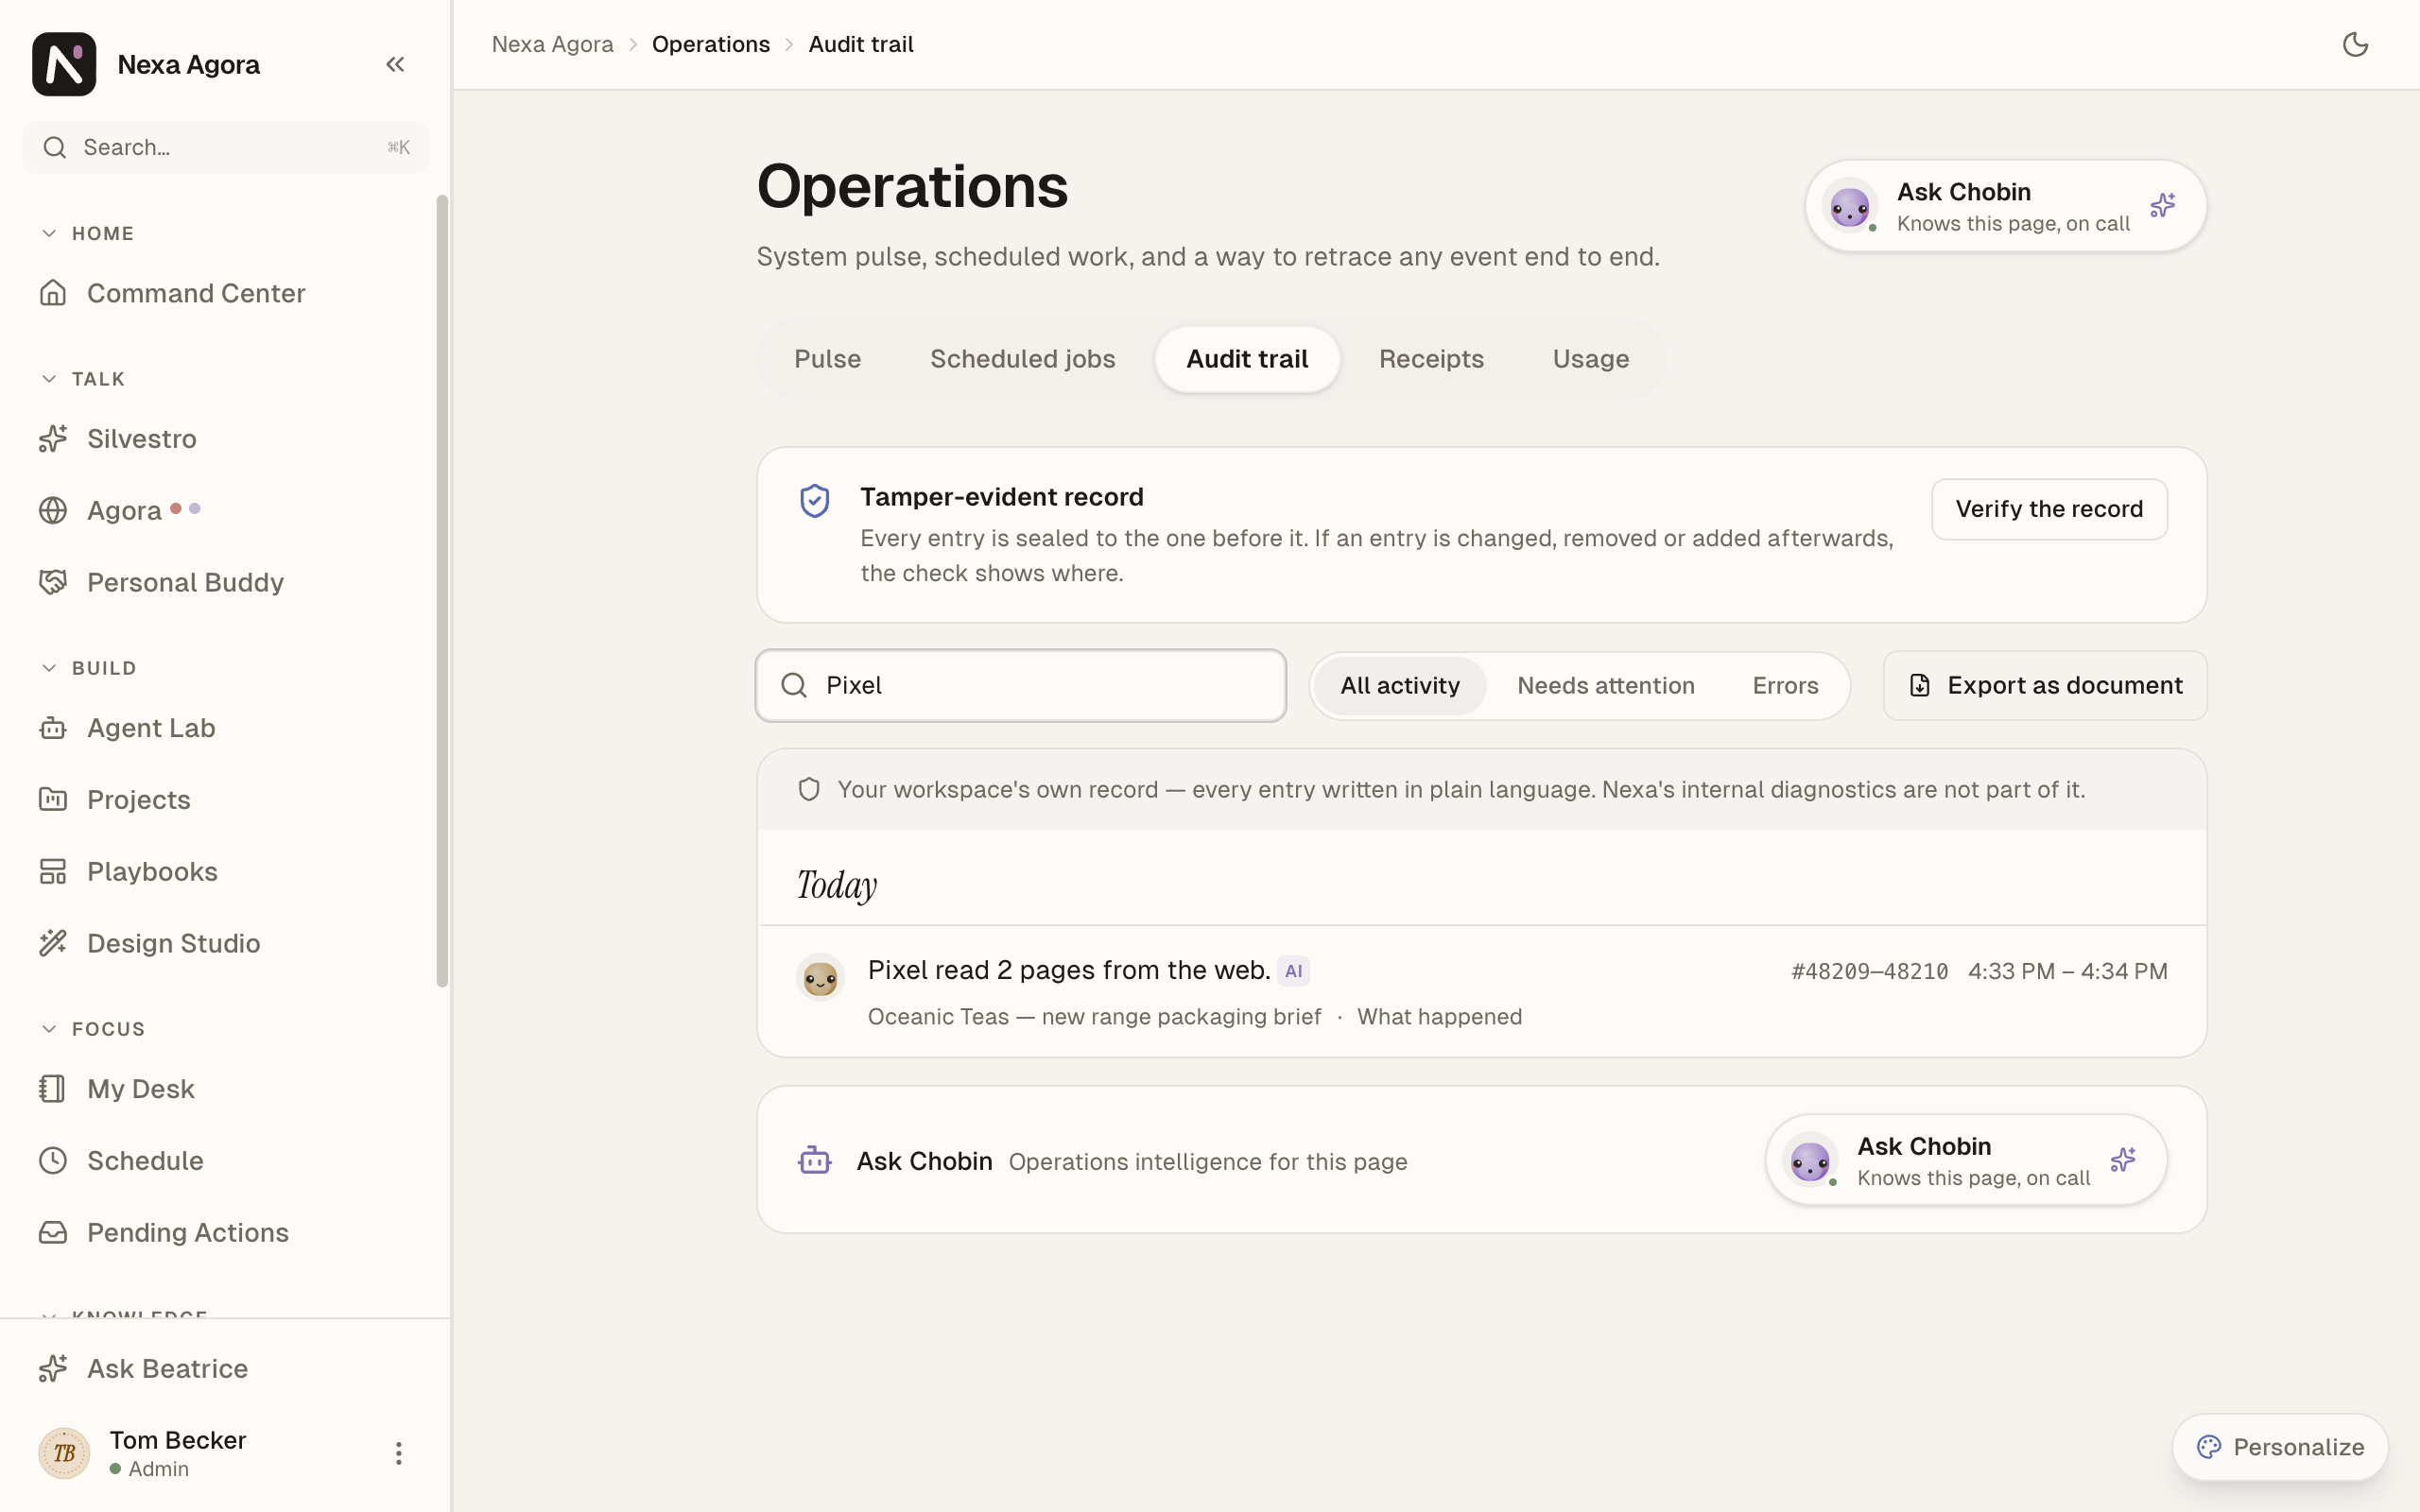Click Nexa Agora in the breadcrumb

[552, 44]
